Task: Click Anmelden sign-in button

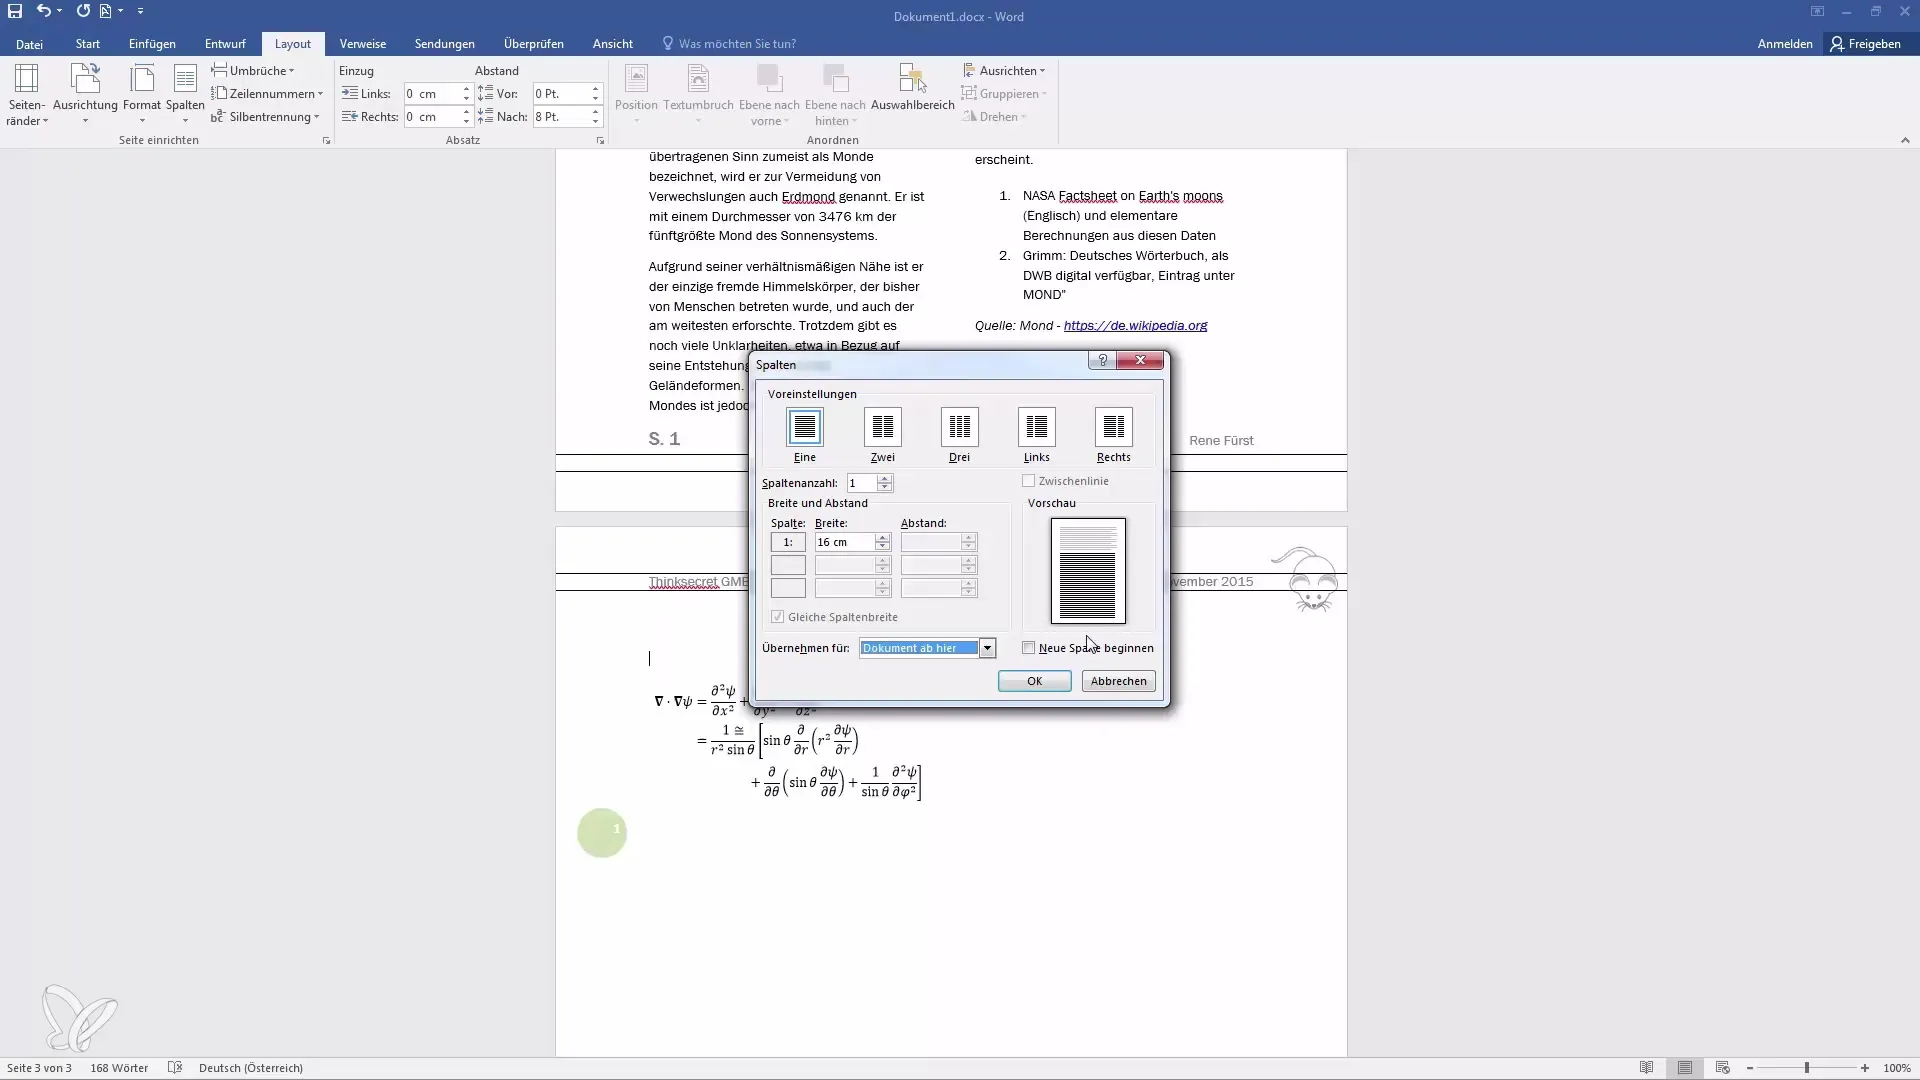Action: 1785,44
